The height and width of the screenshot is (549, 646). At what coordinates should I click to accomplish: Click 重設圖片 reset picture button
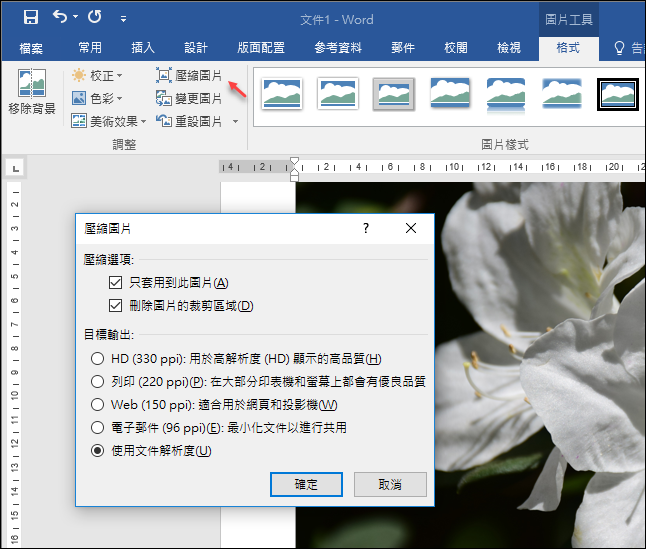point(189,121)
